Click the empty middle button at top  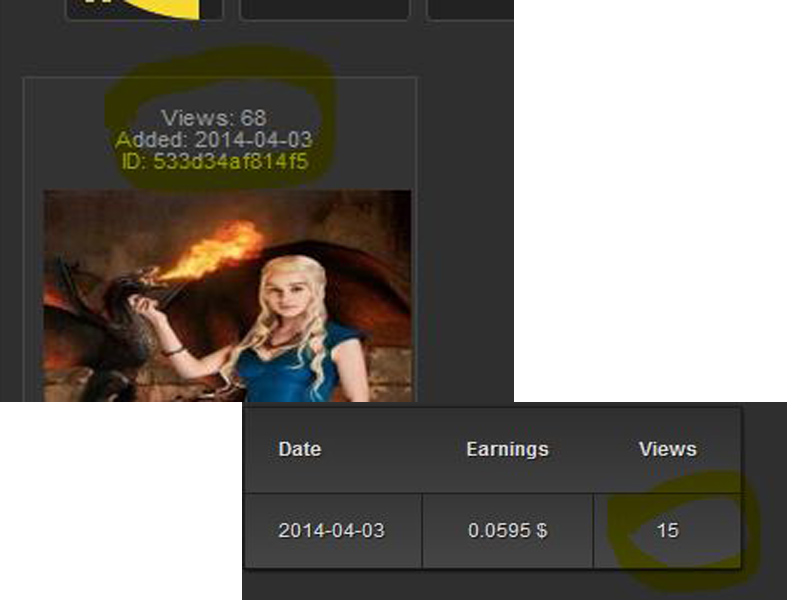coord(324,9)
